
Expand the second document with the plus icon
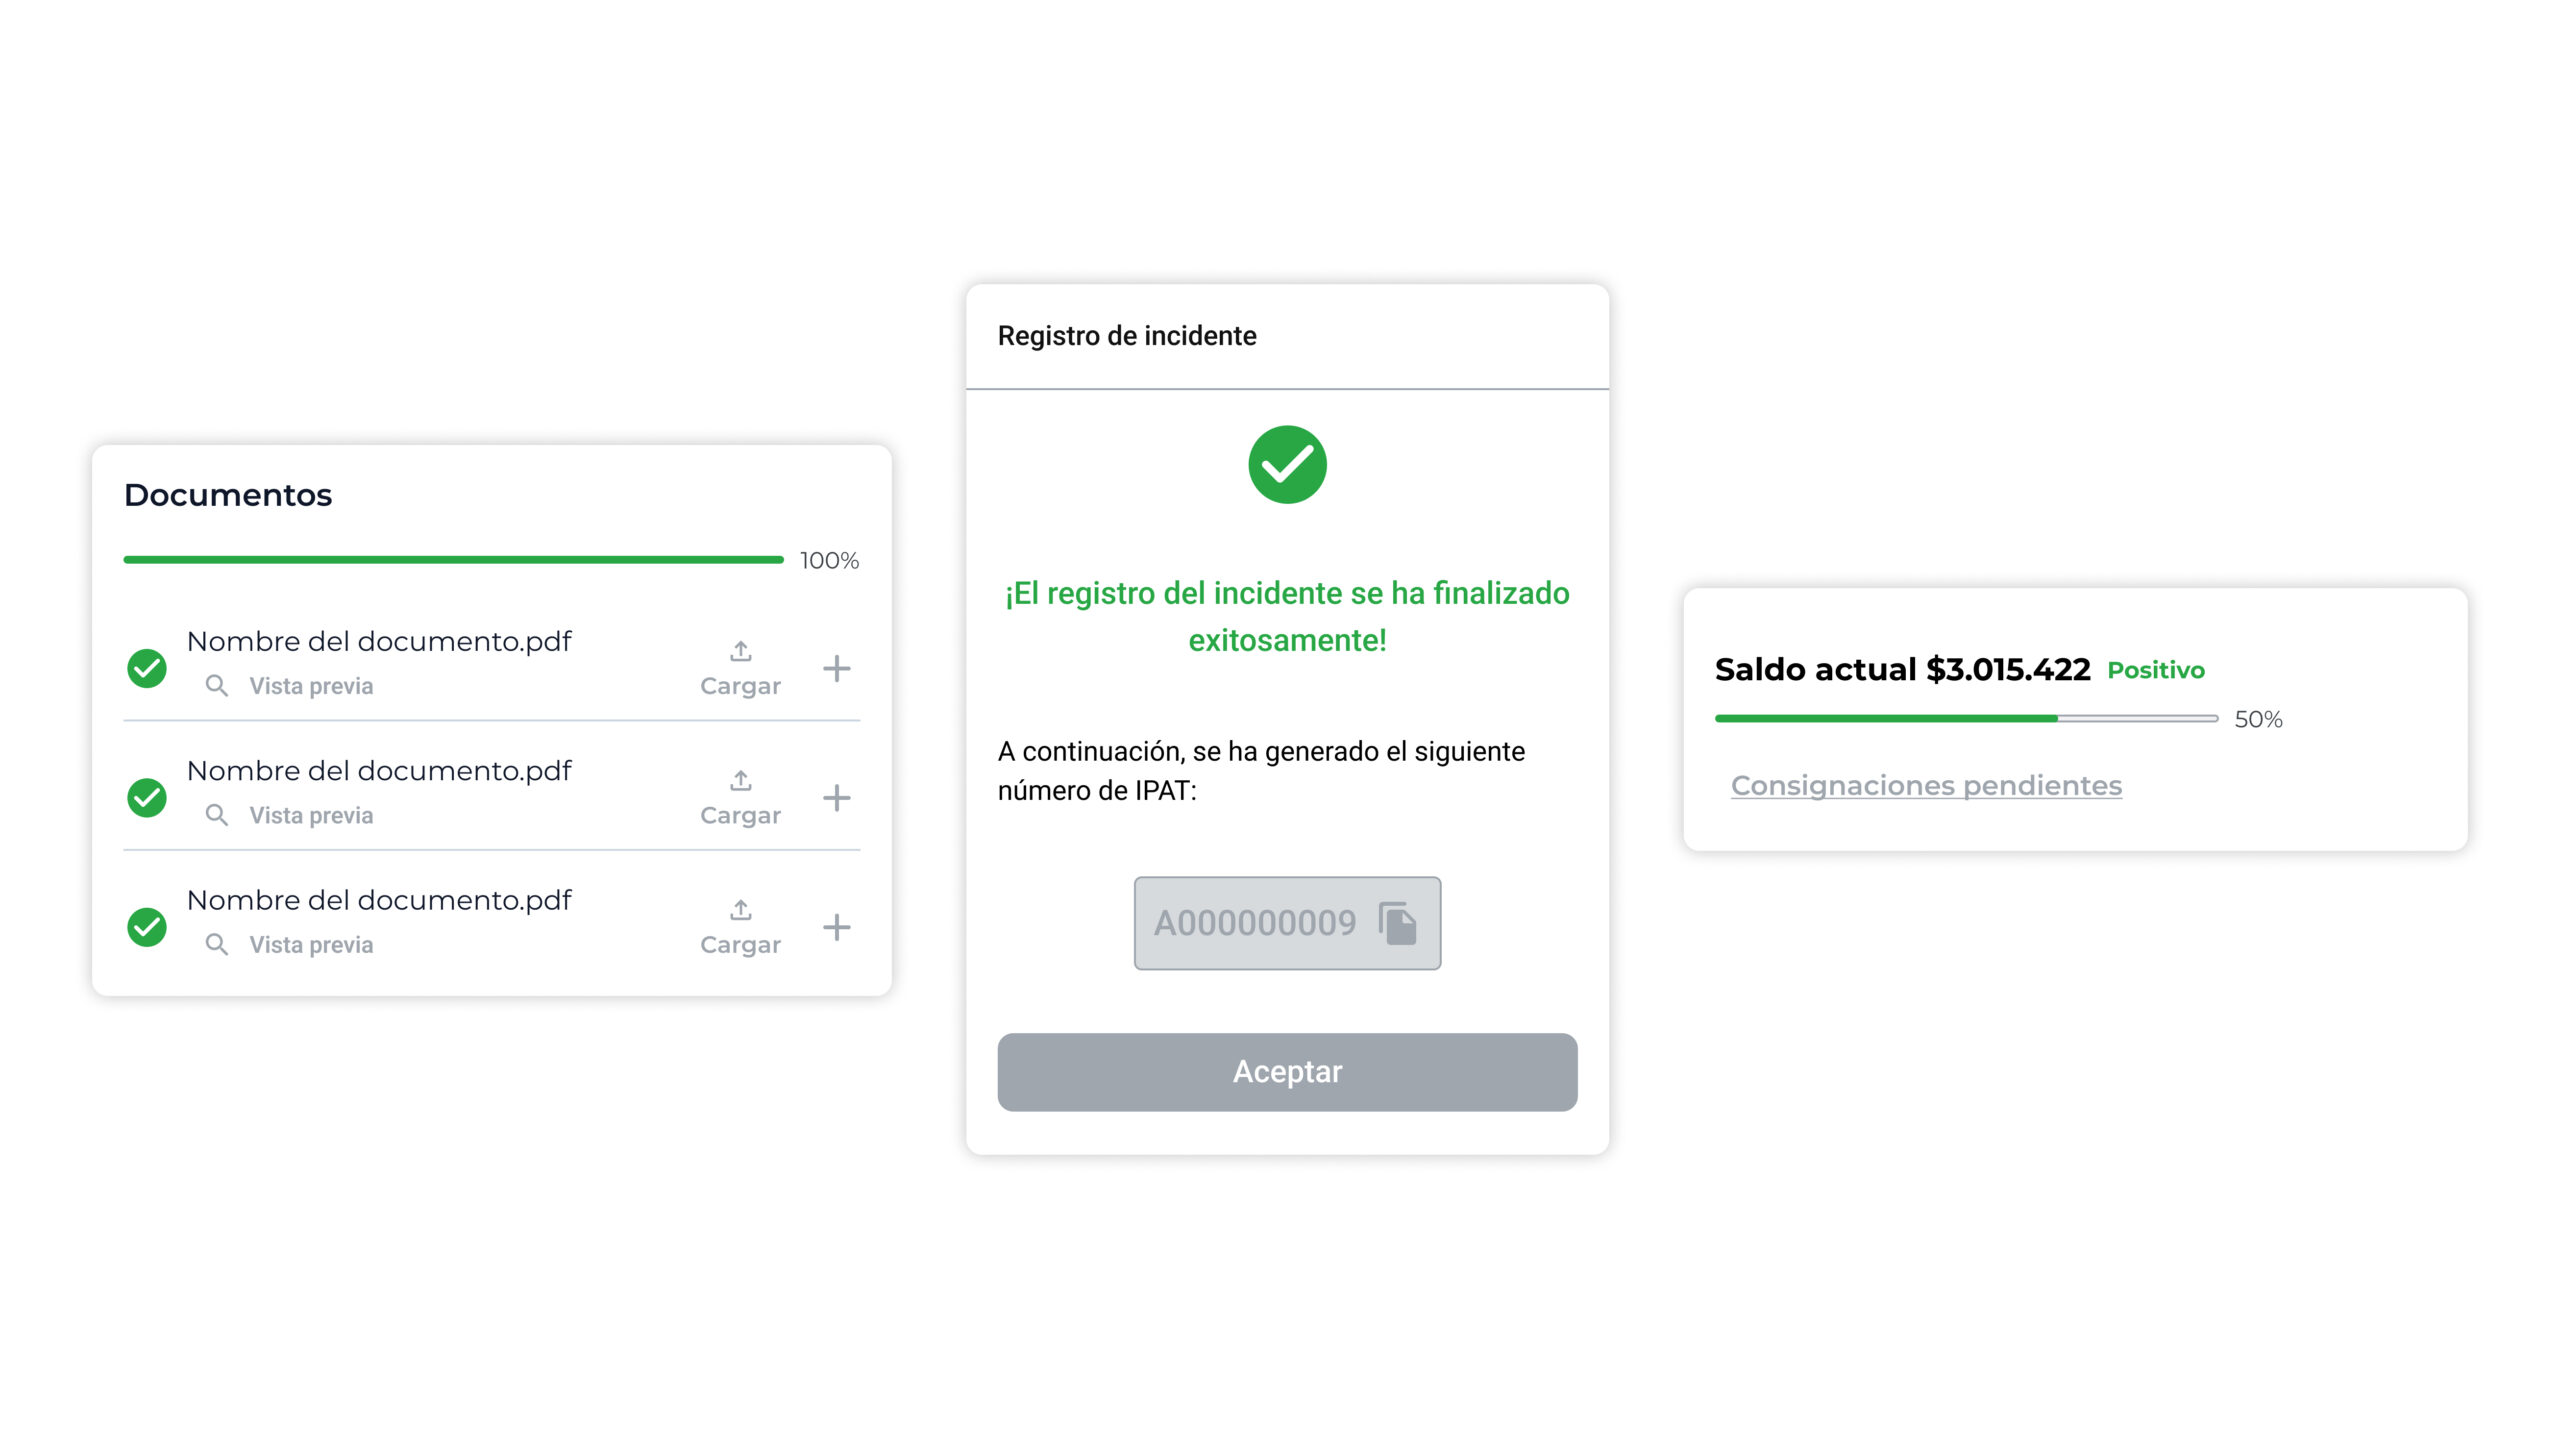pyautogui.click(x=837, y=798)
